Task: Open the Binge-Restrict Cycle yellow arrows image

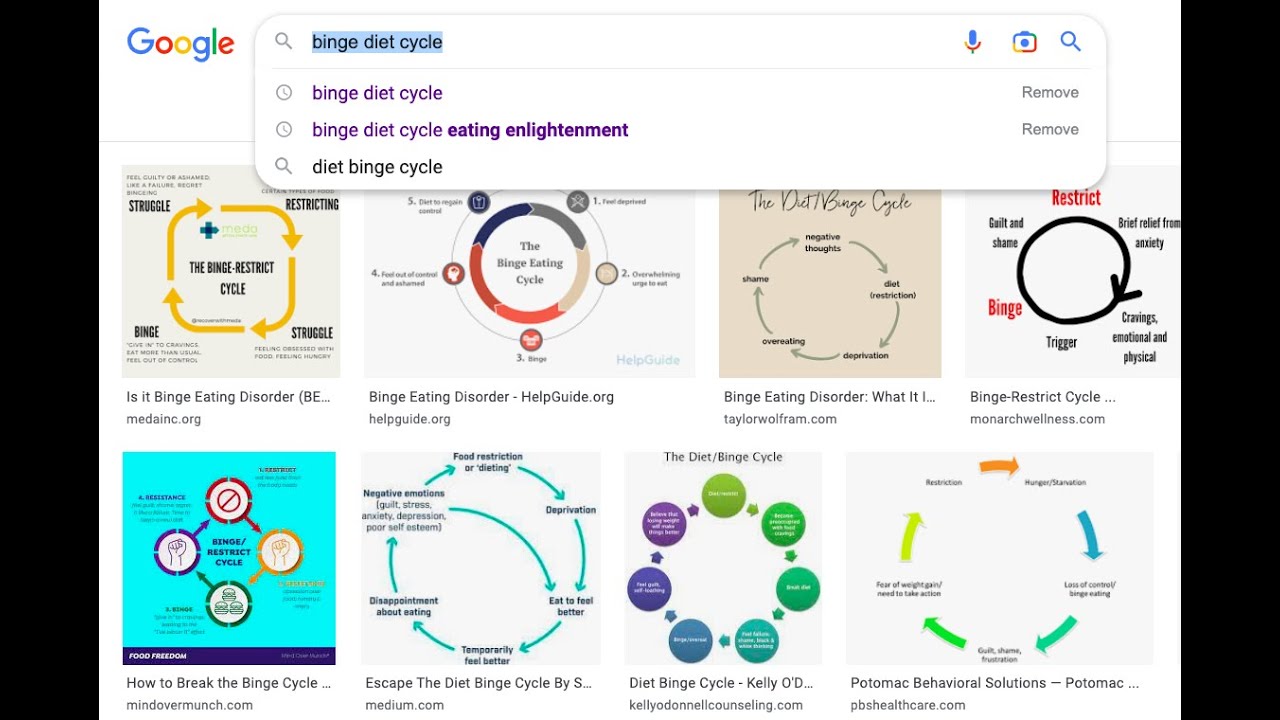Action: [x=231, y=272]
